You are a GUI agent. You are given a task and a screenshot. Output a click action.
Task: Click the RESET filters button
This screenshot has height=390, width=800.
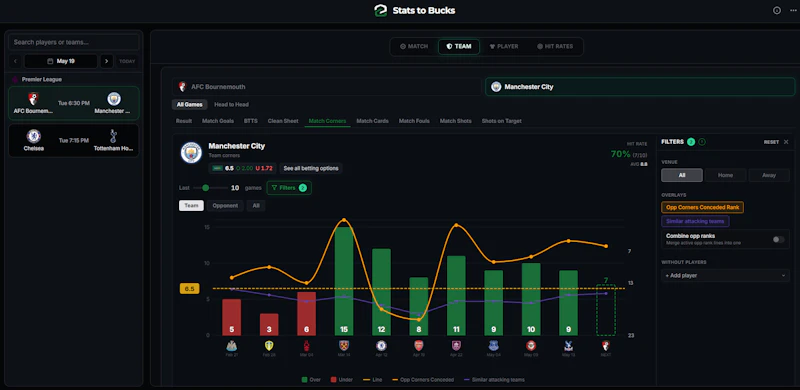click(x=771, y=142)
